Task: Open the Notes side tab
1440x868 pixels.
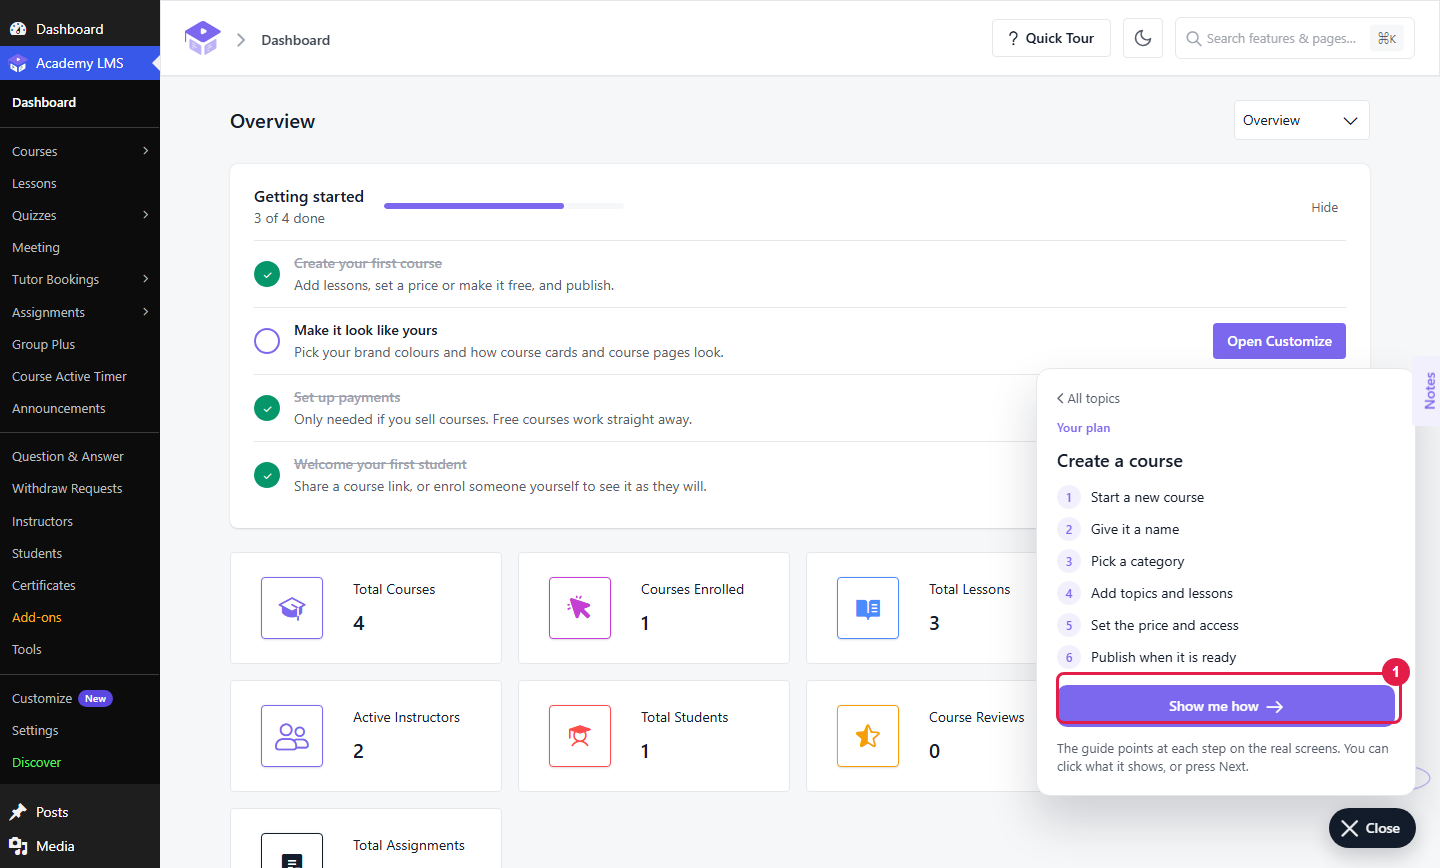Action: coord(1429,391)
